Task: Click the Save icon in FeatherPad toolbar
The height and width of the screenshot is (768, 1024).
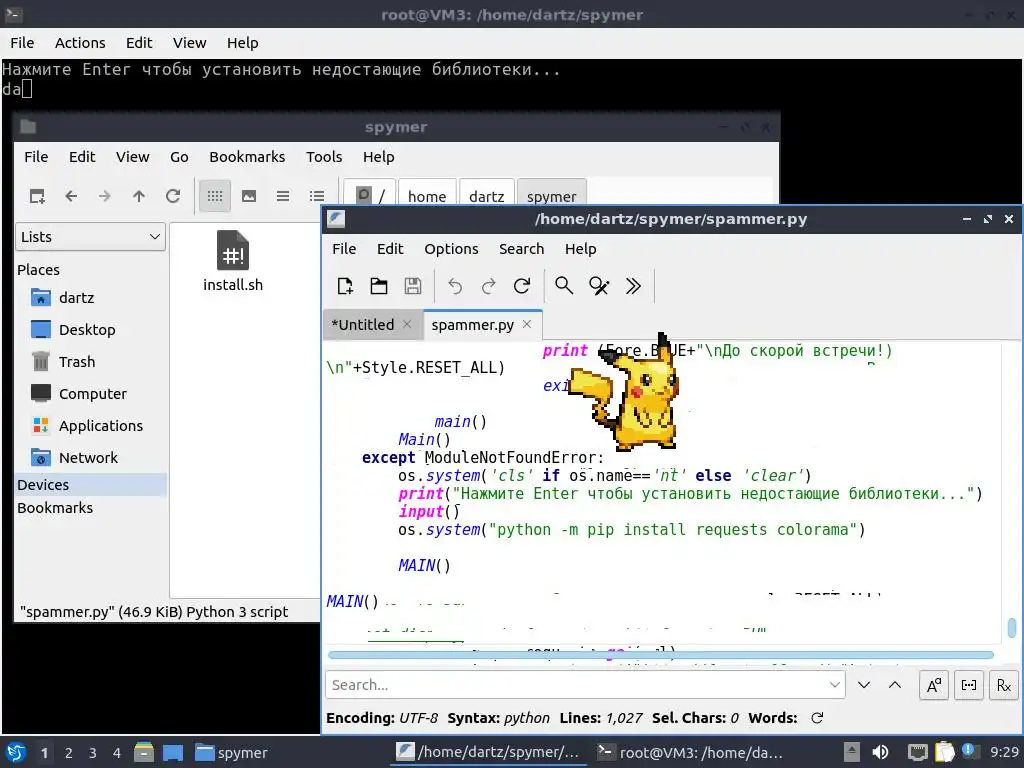Action: (413, 286)
